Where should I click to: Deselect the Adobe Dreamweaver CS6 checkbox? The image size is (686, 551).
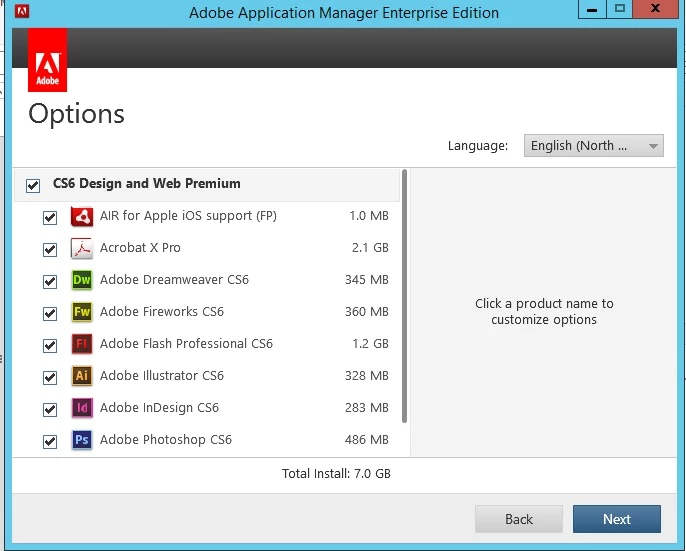pyautogui.click(x=50, y=281)
